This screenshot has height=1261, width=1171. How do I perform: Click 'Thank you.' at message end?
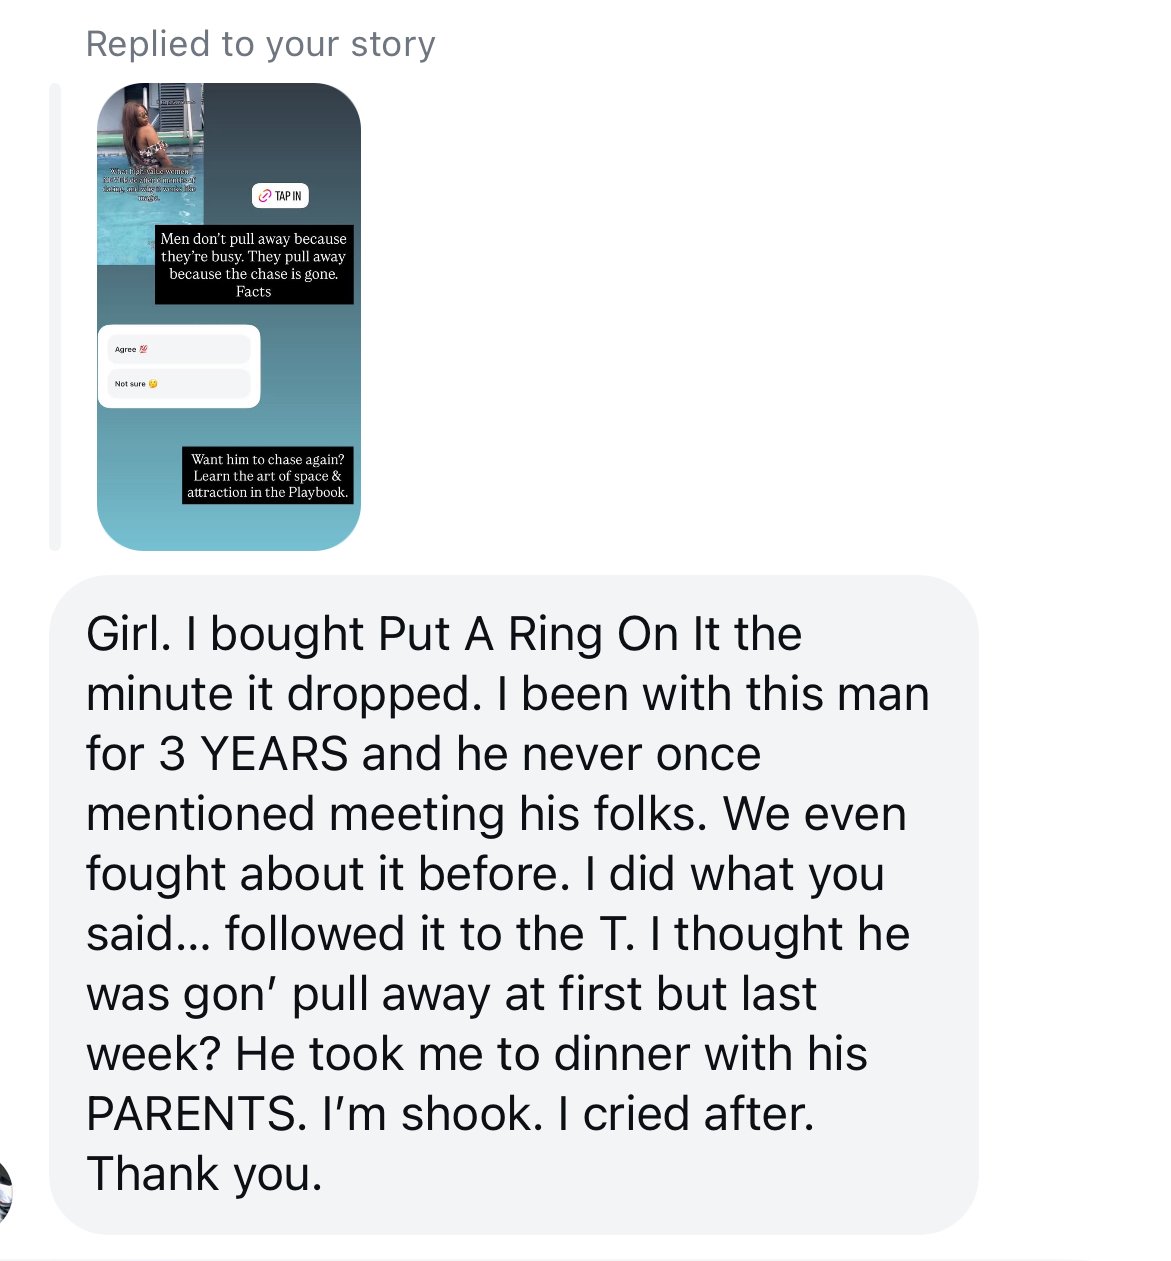[204, 1174]
